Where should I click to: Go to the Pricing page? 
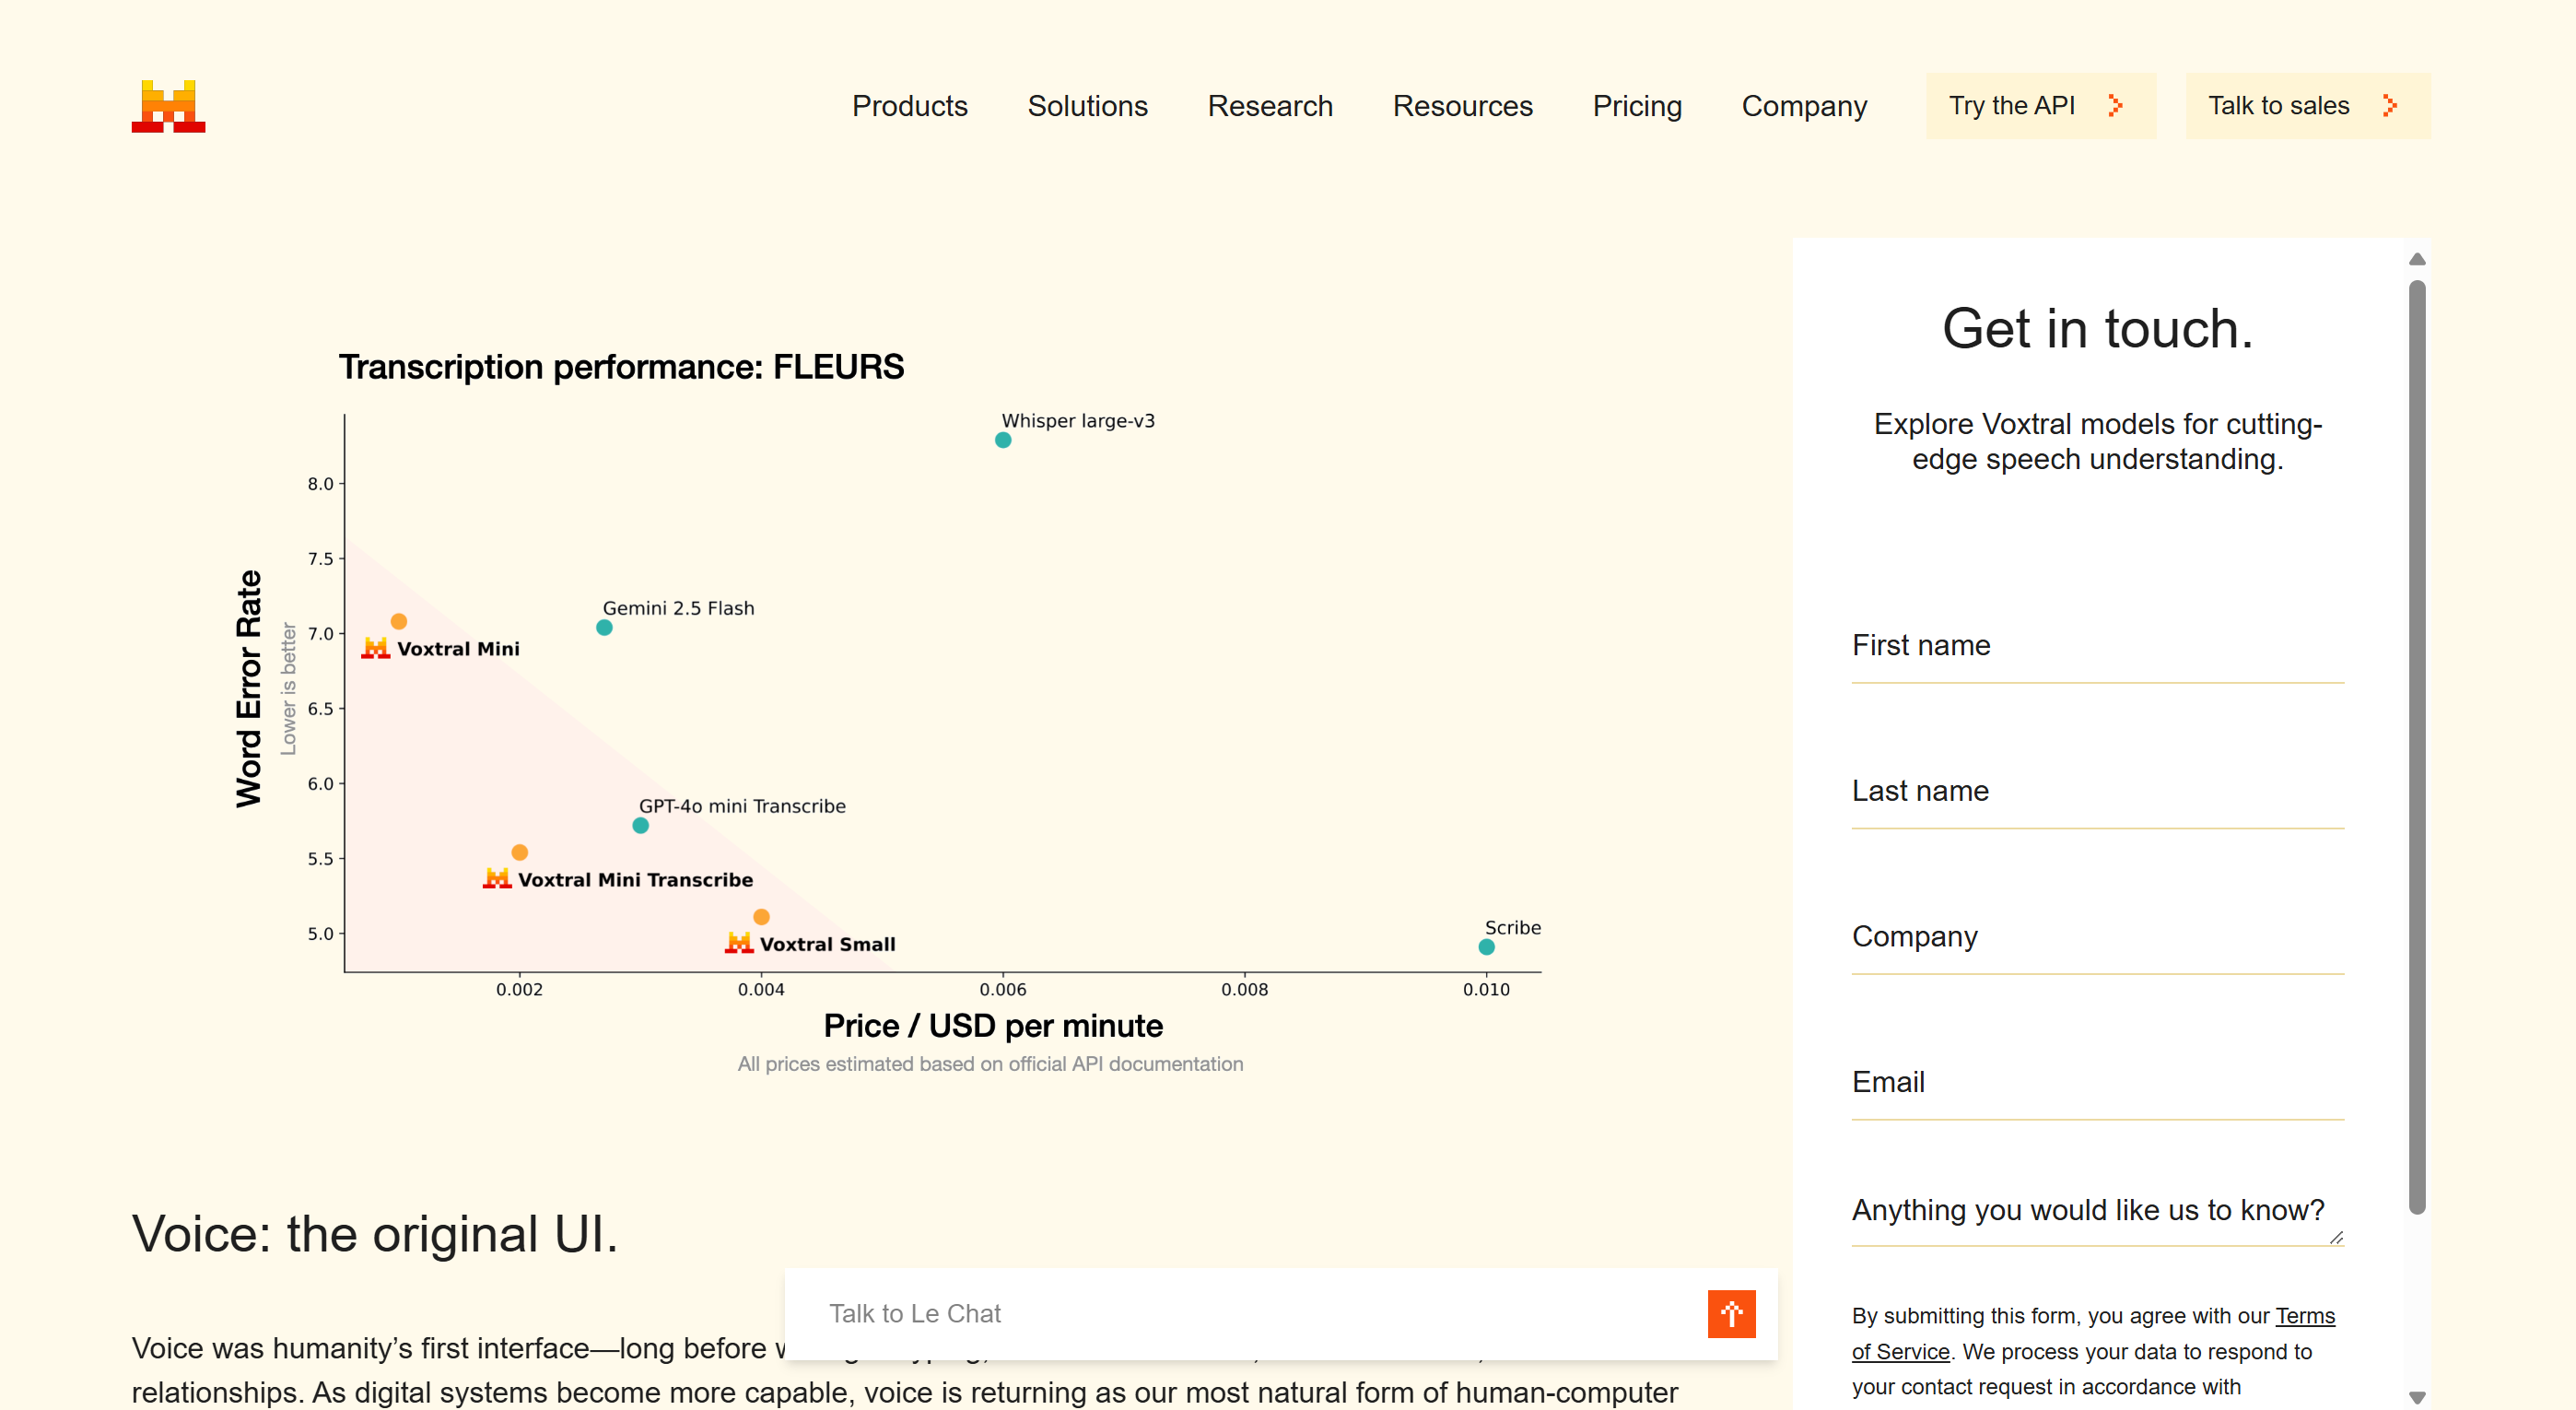1637,106
